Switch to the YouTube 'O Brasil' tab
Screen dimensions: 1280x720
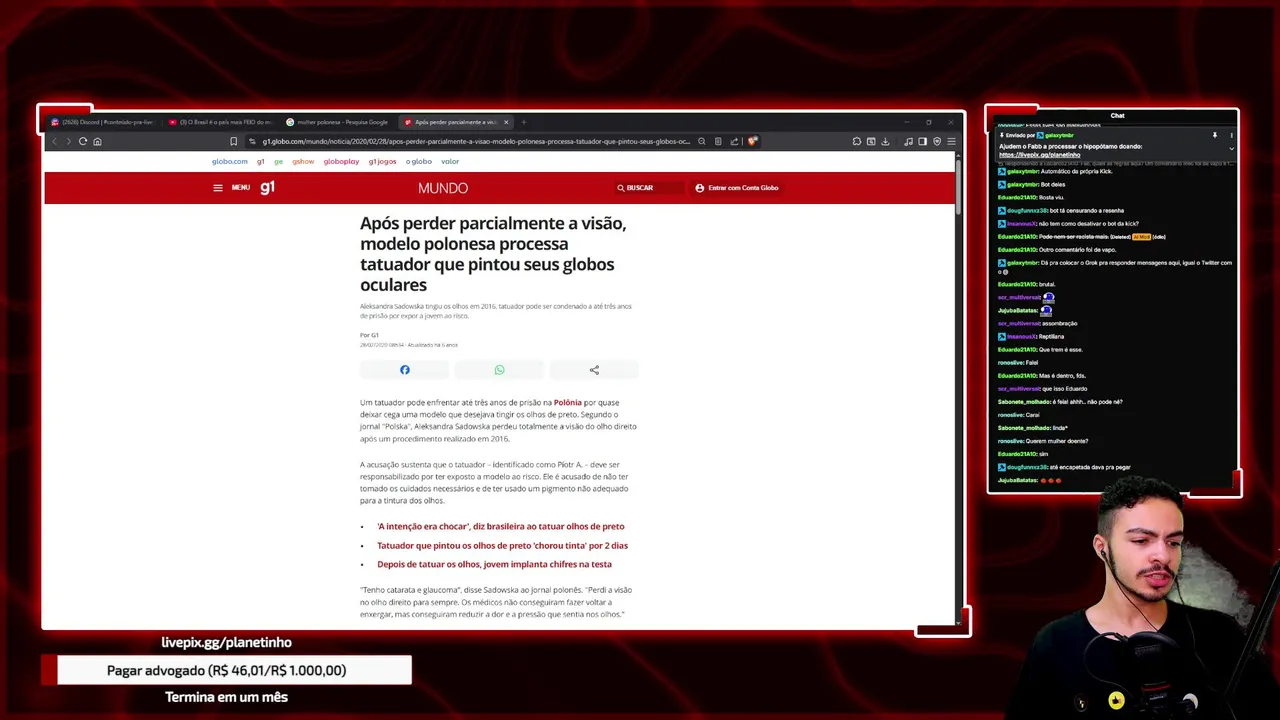[x=220, y=122]
